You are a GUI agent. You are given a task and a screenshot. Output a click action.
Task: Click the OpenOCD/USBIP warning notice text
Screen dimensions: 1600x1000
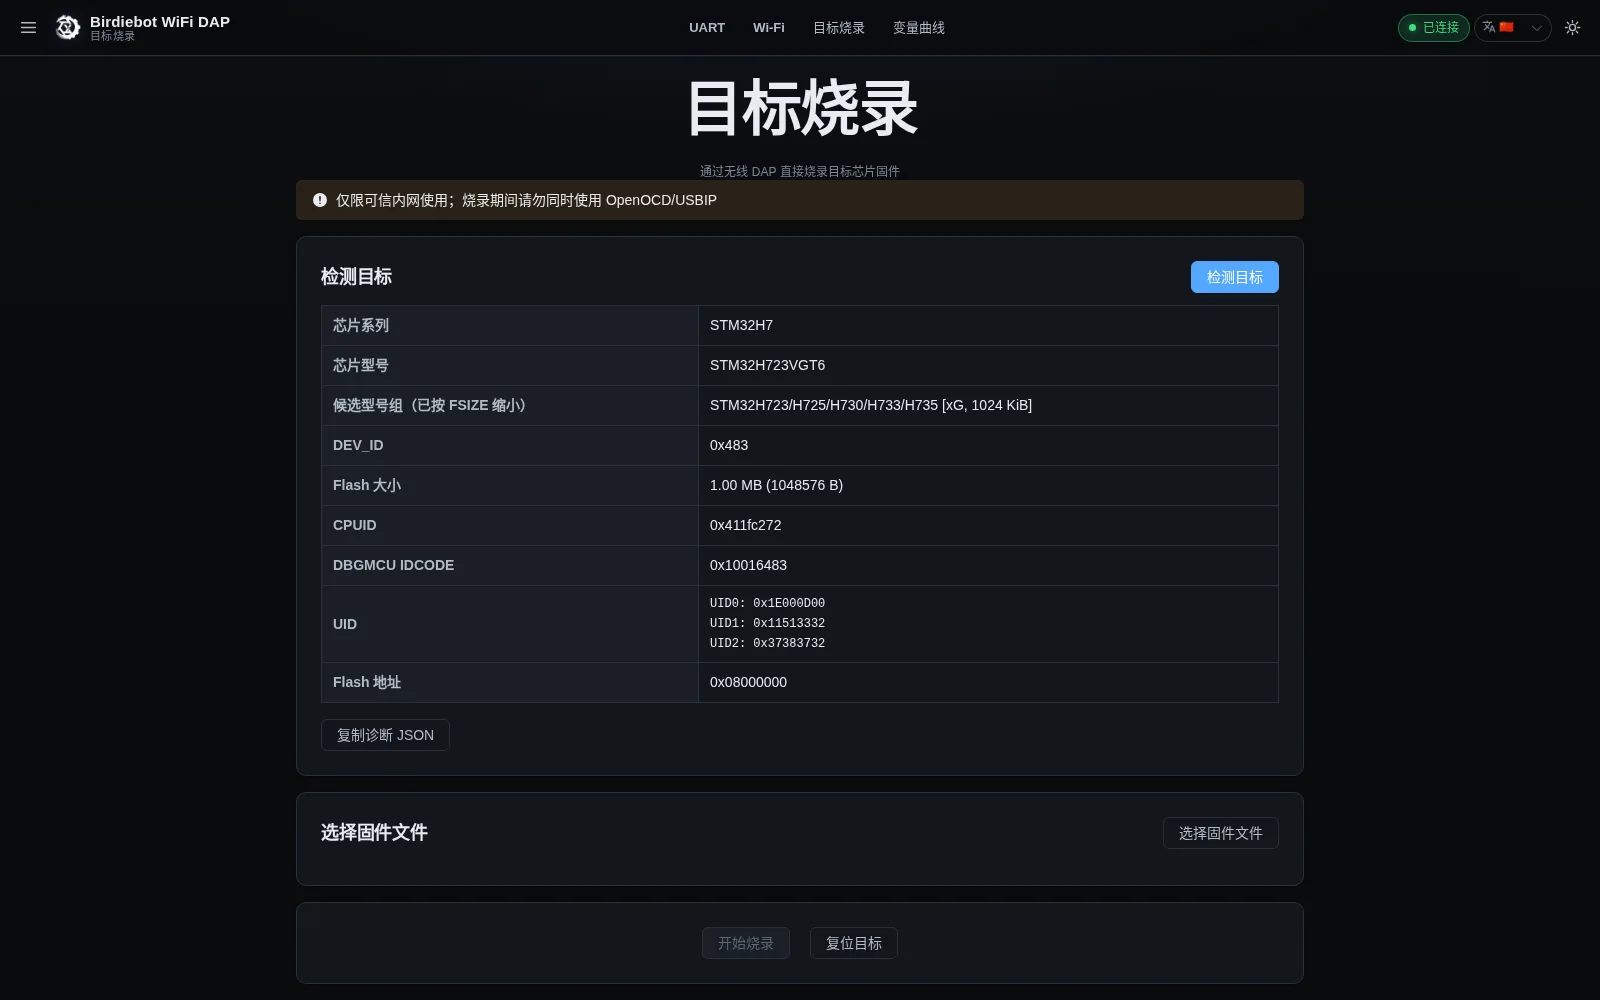tap(526, 200)
